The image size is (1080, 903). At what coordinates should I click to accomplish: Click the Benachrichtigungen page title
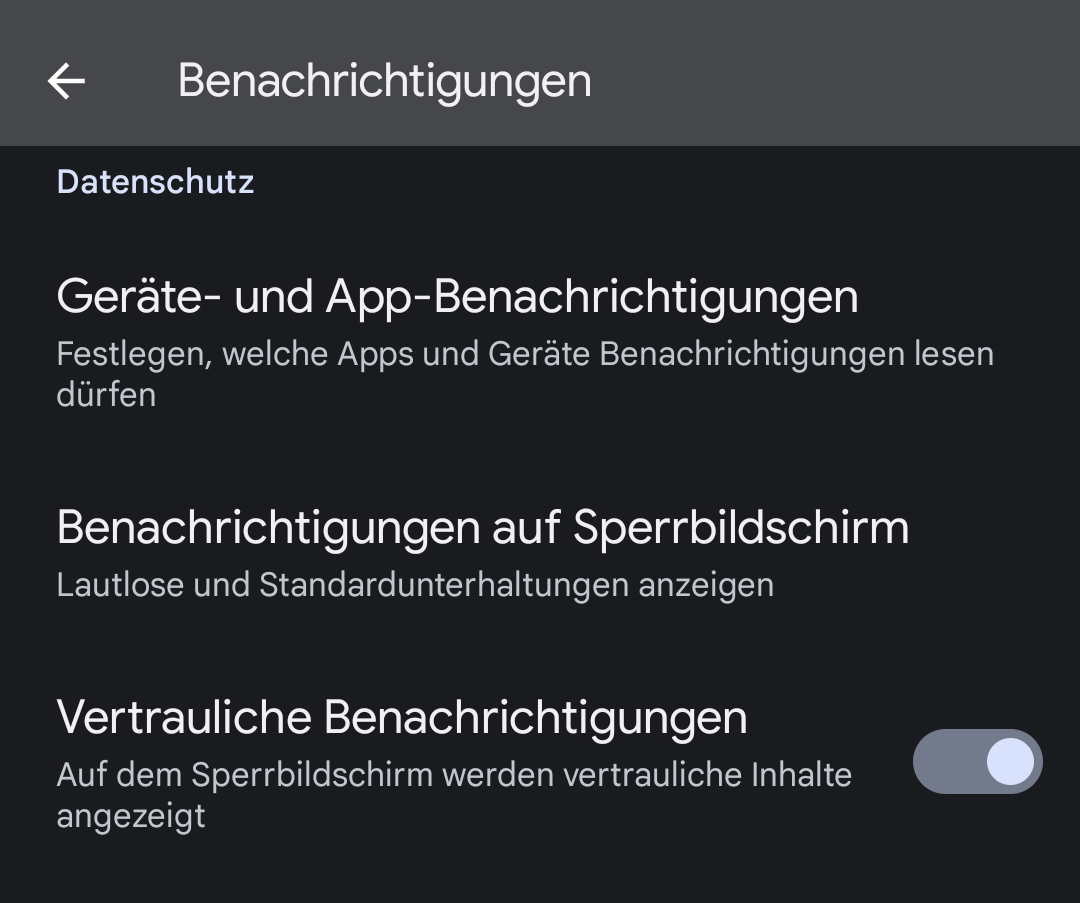[x=384, y=81]
